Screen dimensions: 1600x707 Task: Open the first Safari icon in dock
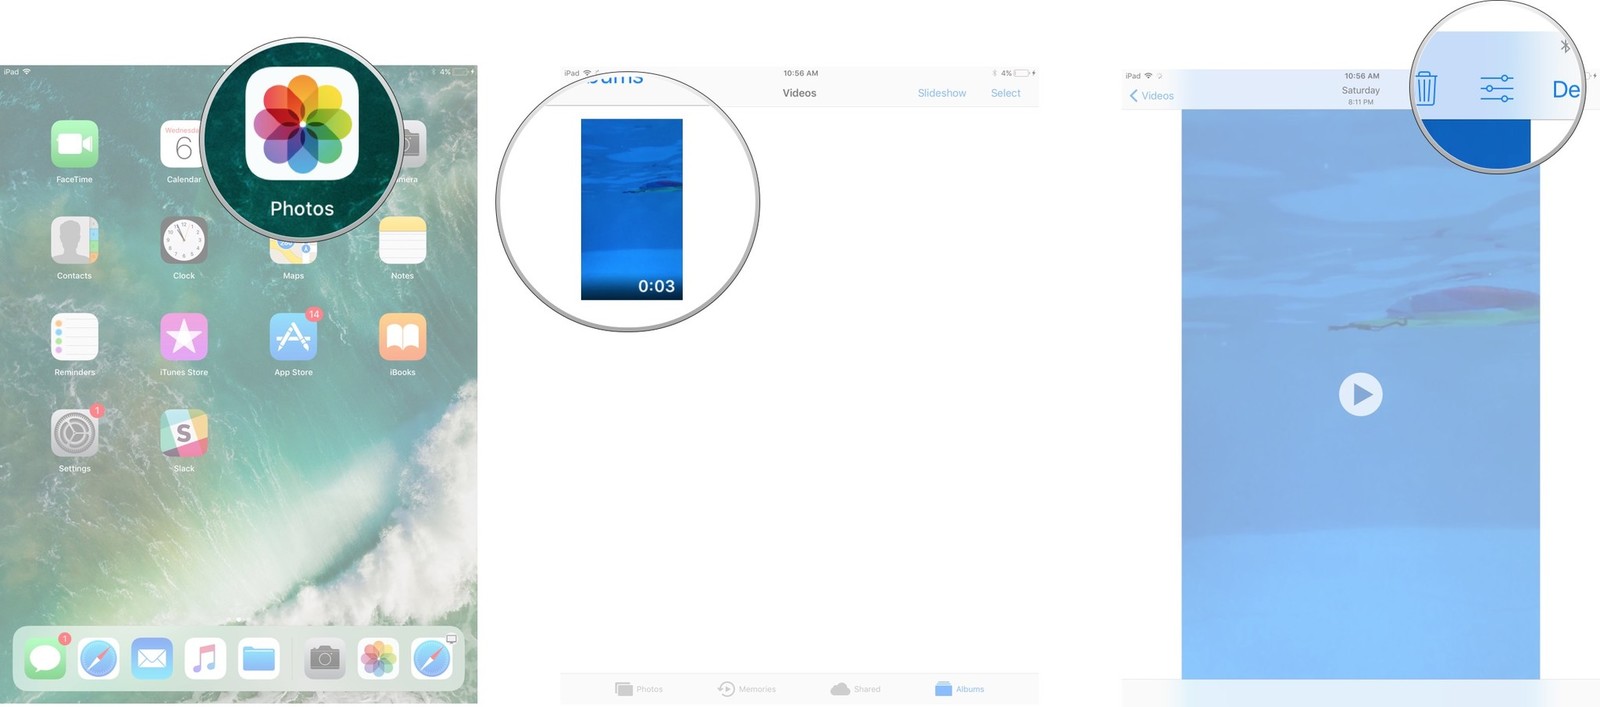98,658
